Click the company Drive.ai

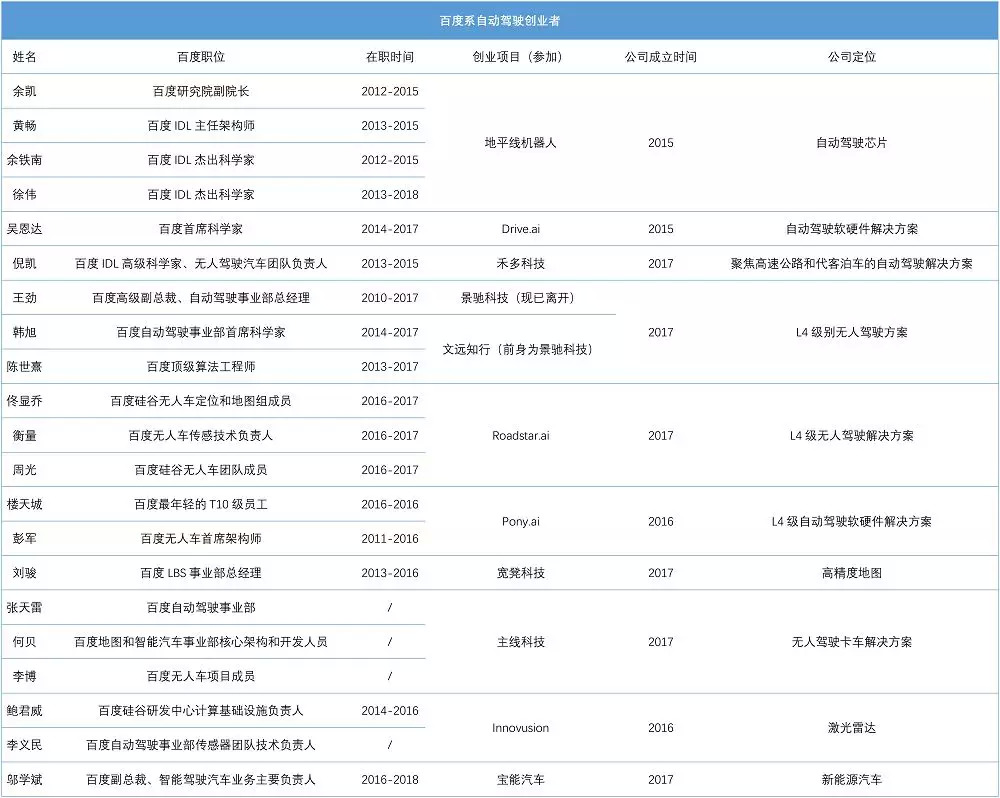pos(520,229)
